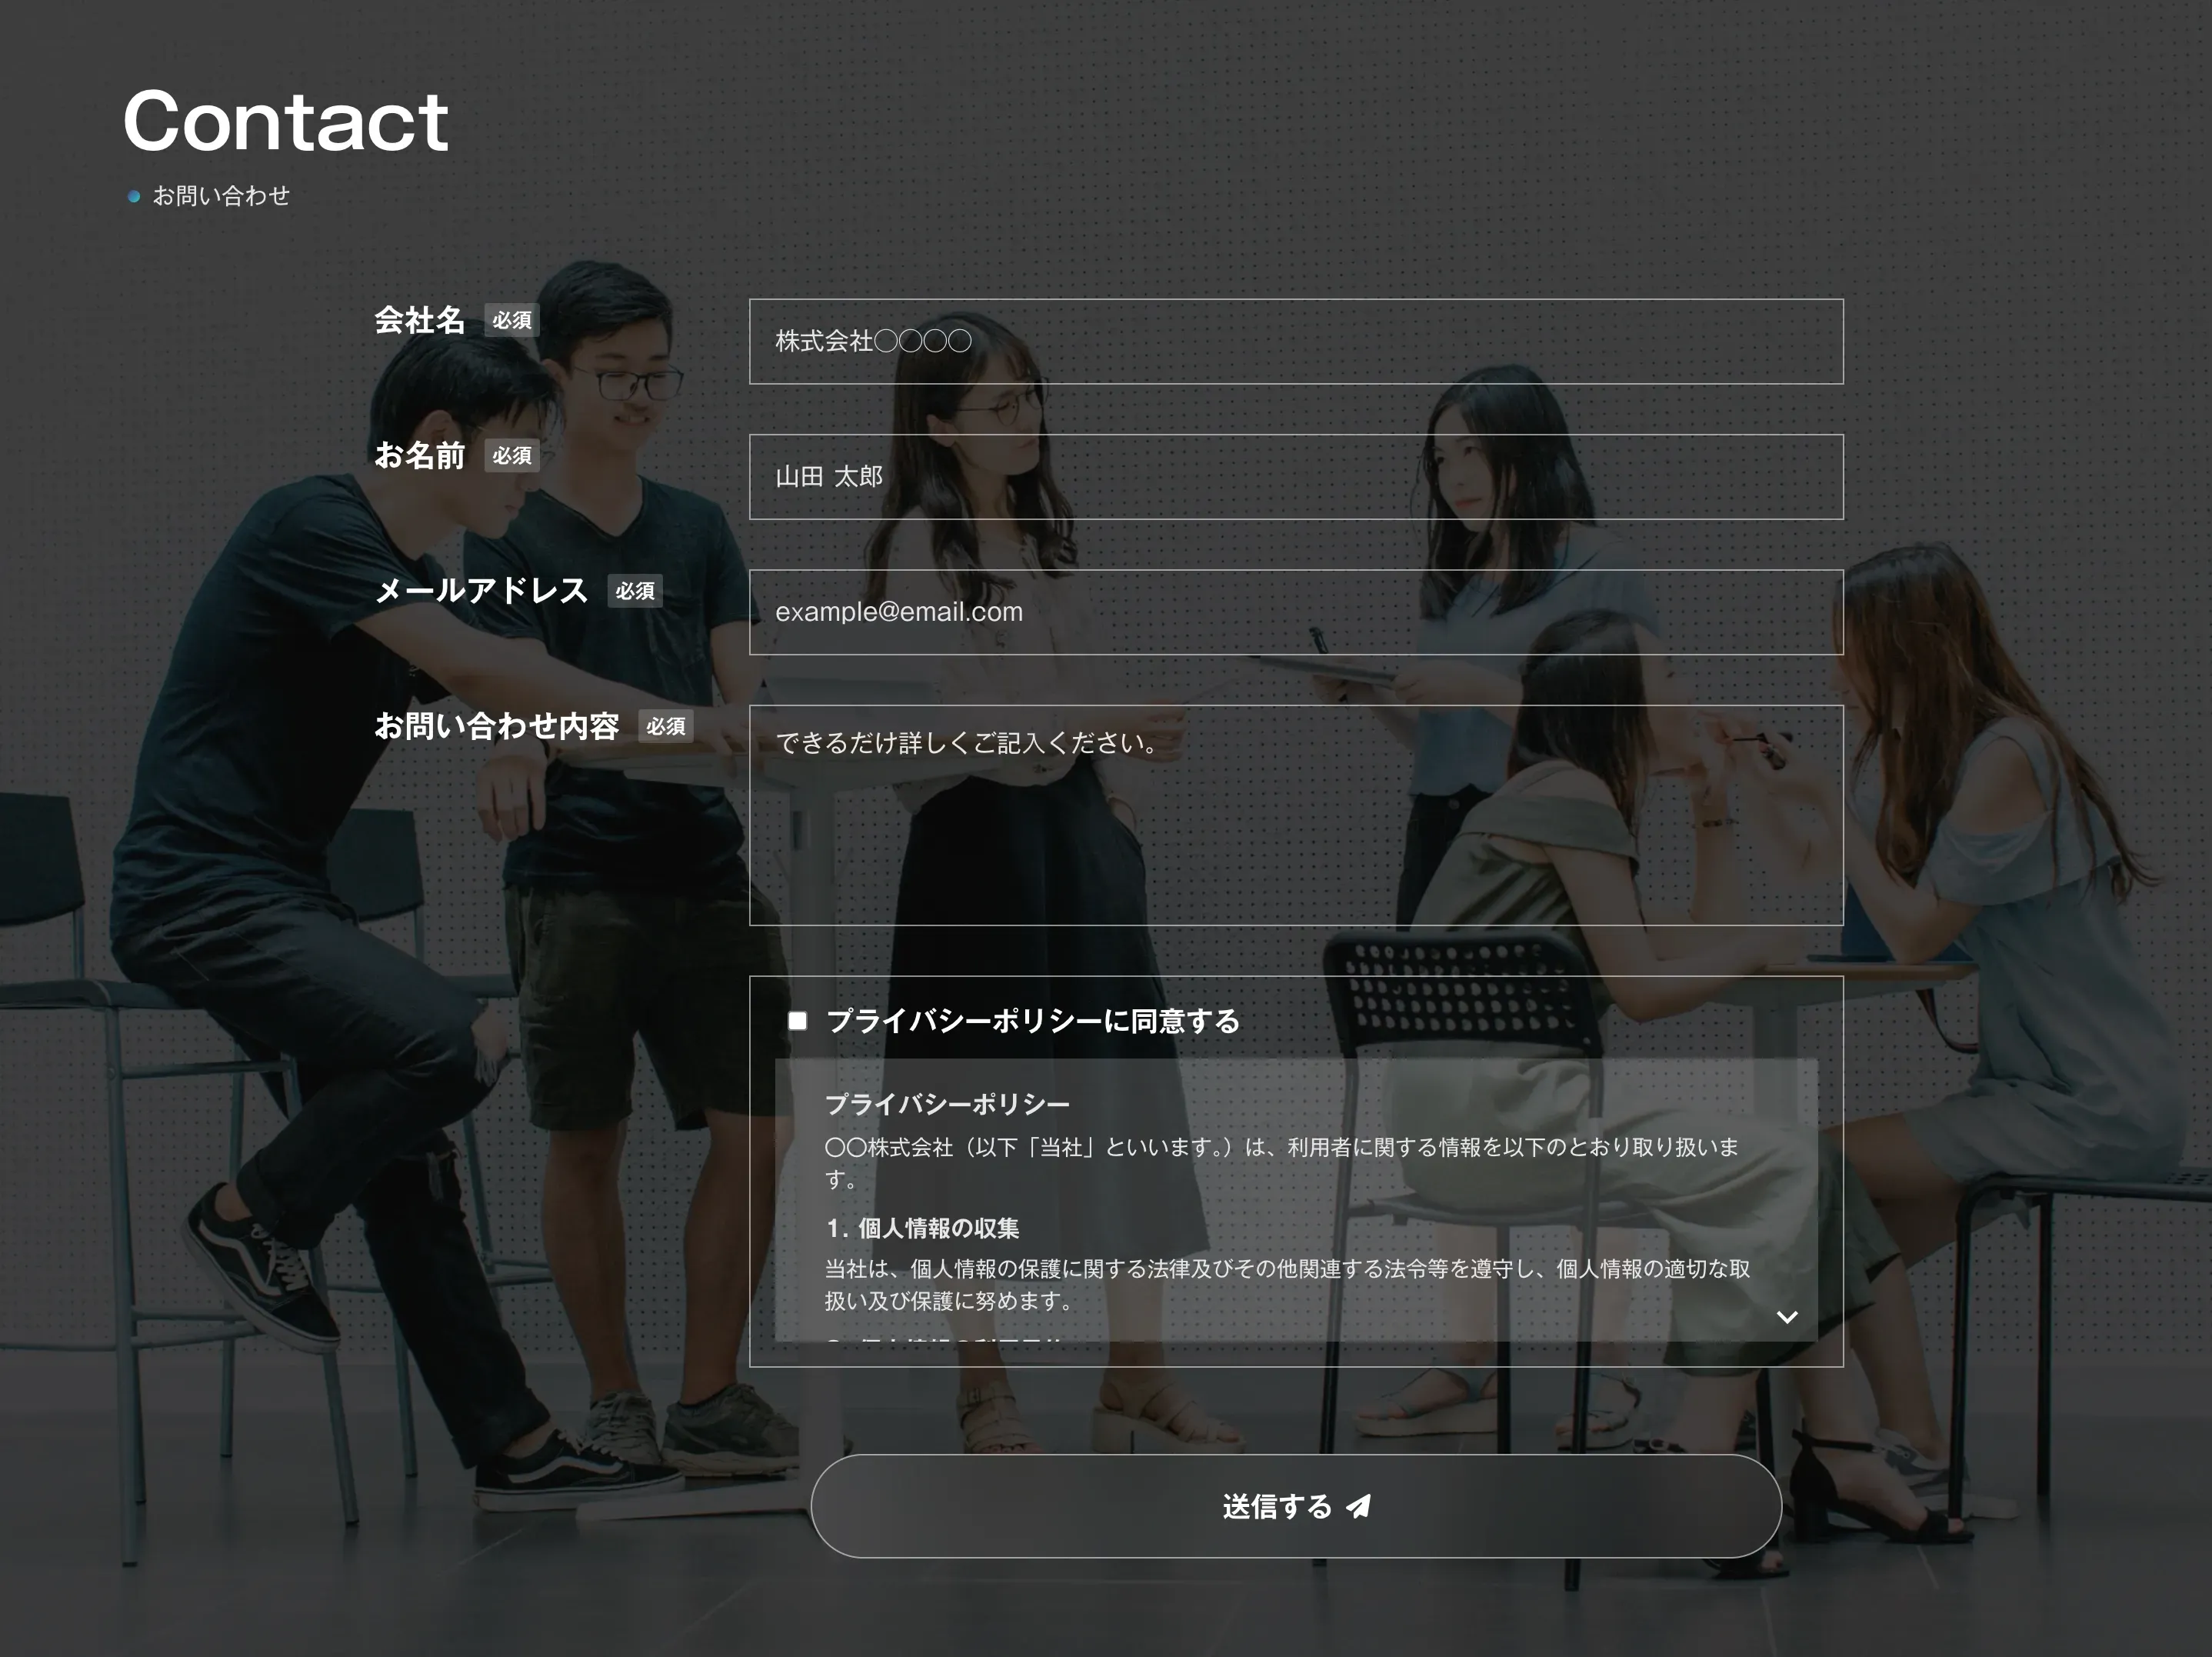2212x1657 pixels.
Task: Click the 1. 個人情報の収集 section heading
Action: coord(922,1228)
